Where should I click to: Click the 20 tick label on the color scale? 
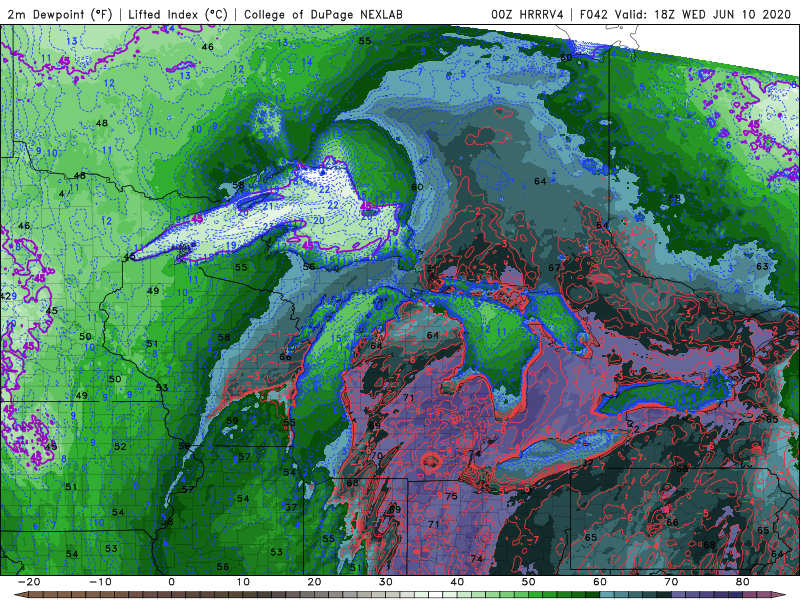click(x=314, y=582)
